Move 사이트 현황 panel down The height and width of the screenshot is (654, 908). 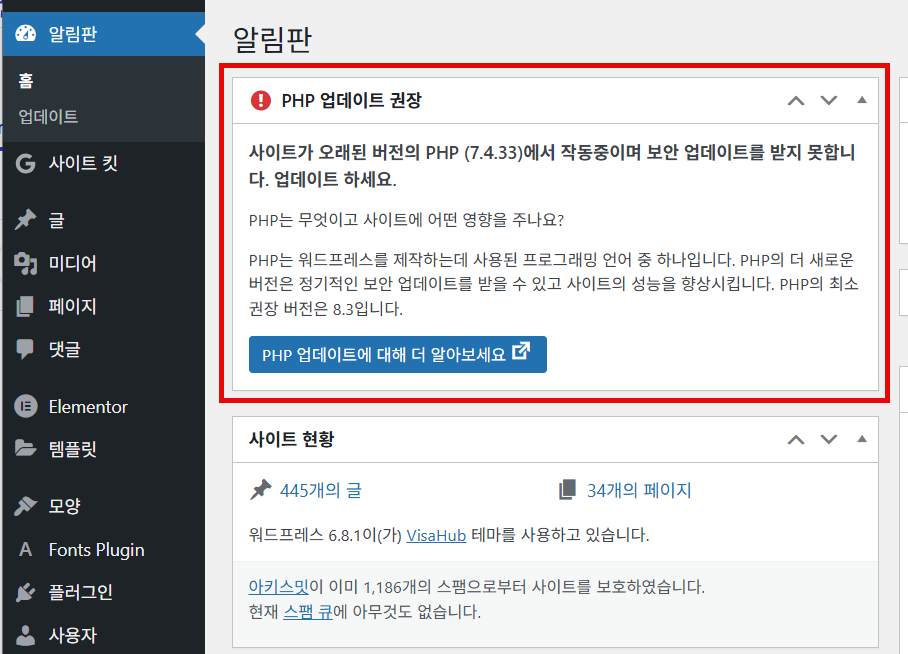click(829, 440)
